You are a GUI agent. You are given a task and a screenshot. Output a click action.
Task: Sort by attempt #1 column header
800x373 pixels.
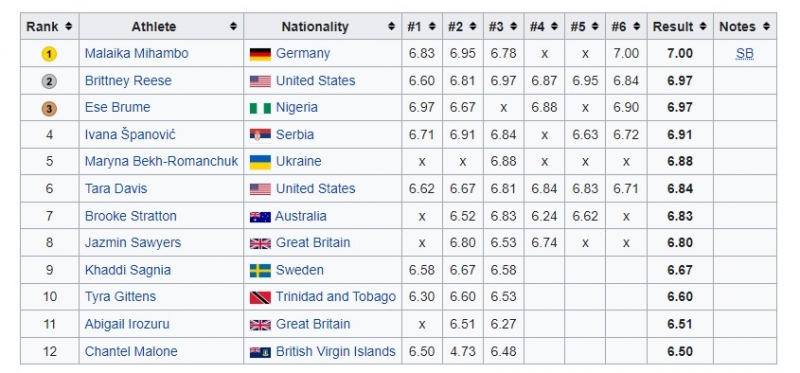pyautogui.click(x=421, y=27)
